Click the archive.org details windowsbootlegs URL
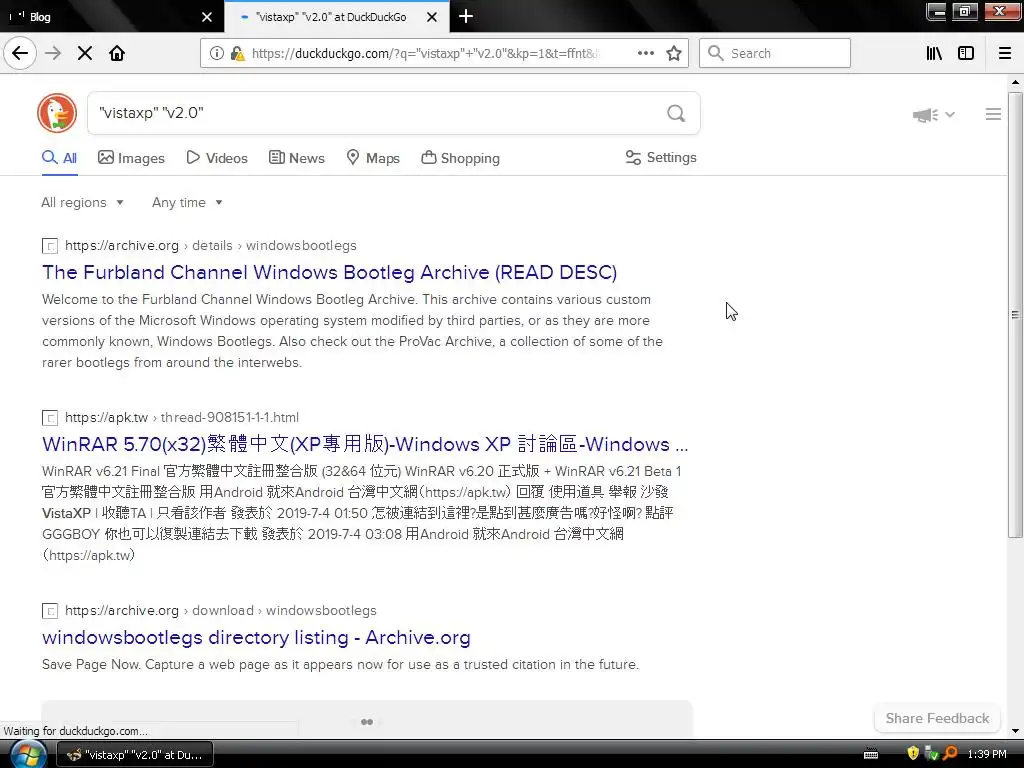The image size is (1024, 768). point(210,246)
